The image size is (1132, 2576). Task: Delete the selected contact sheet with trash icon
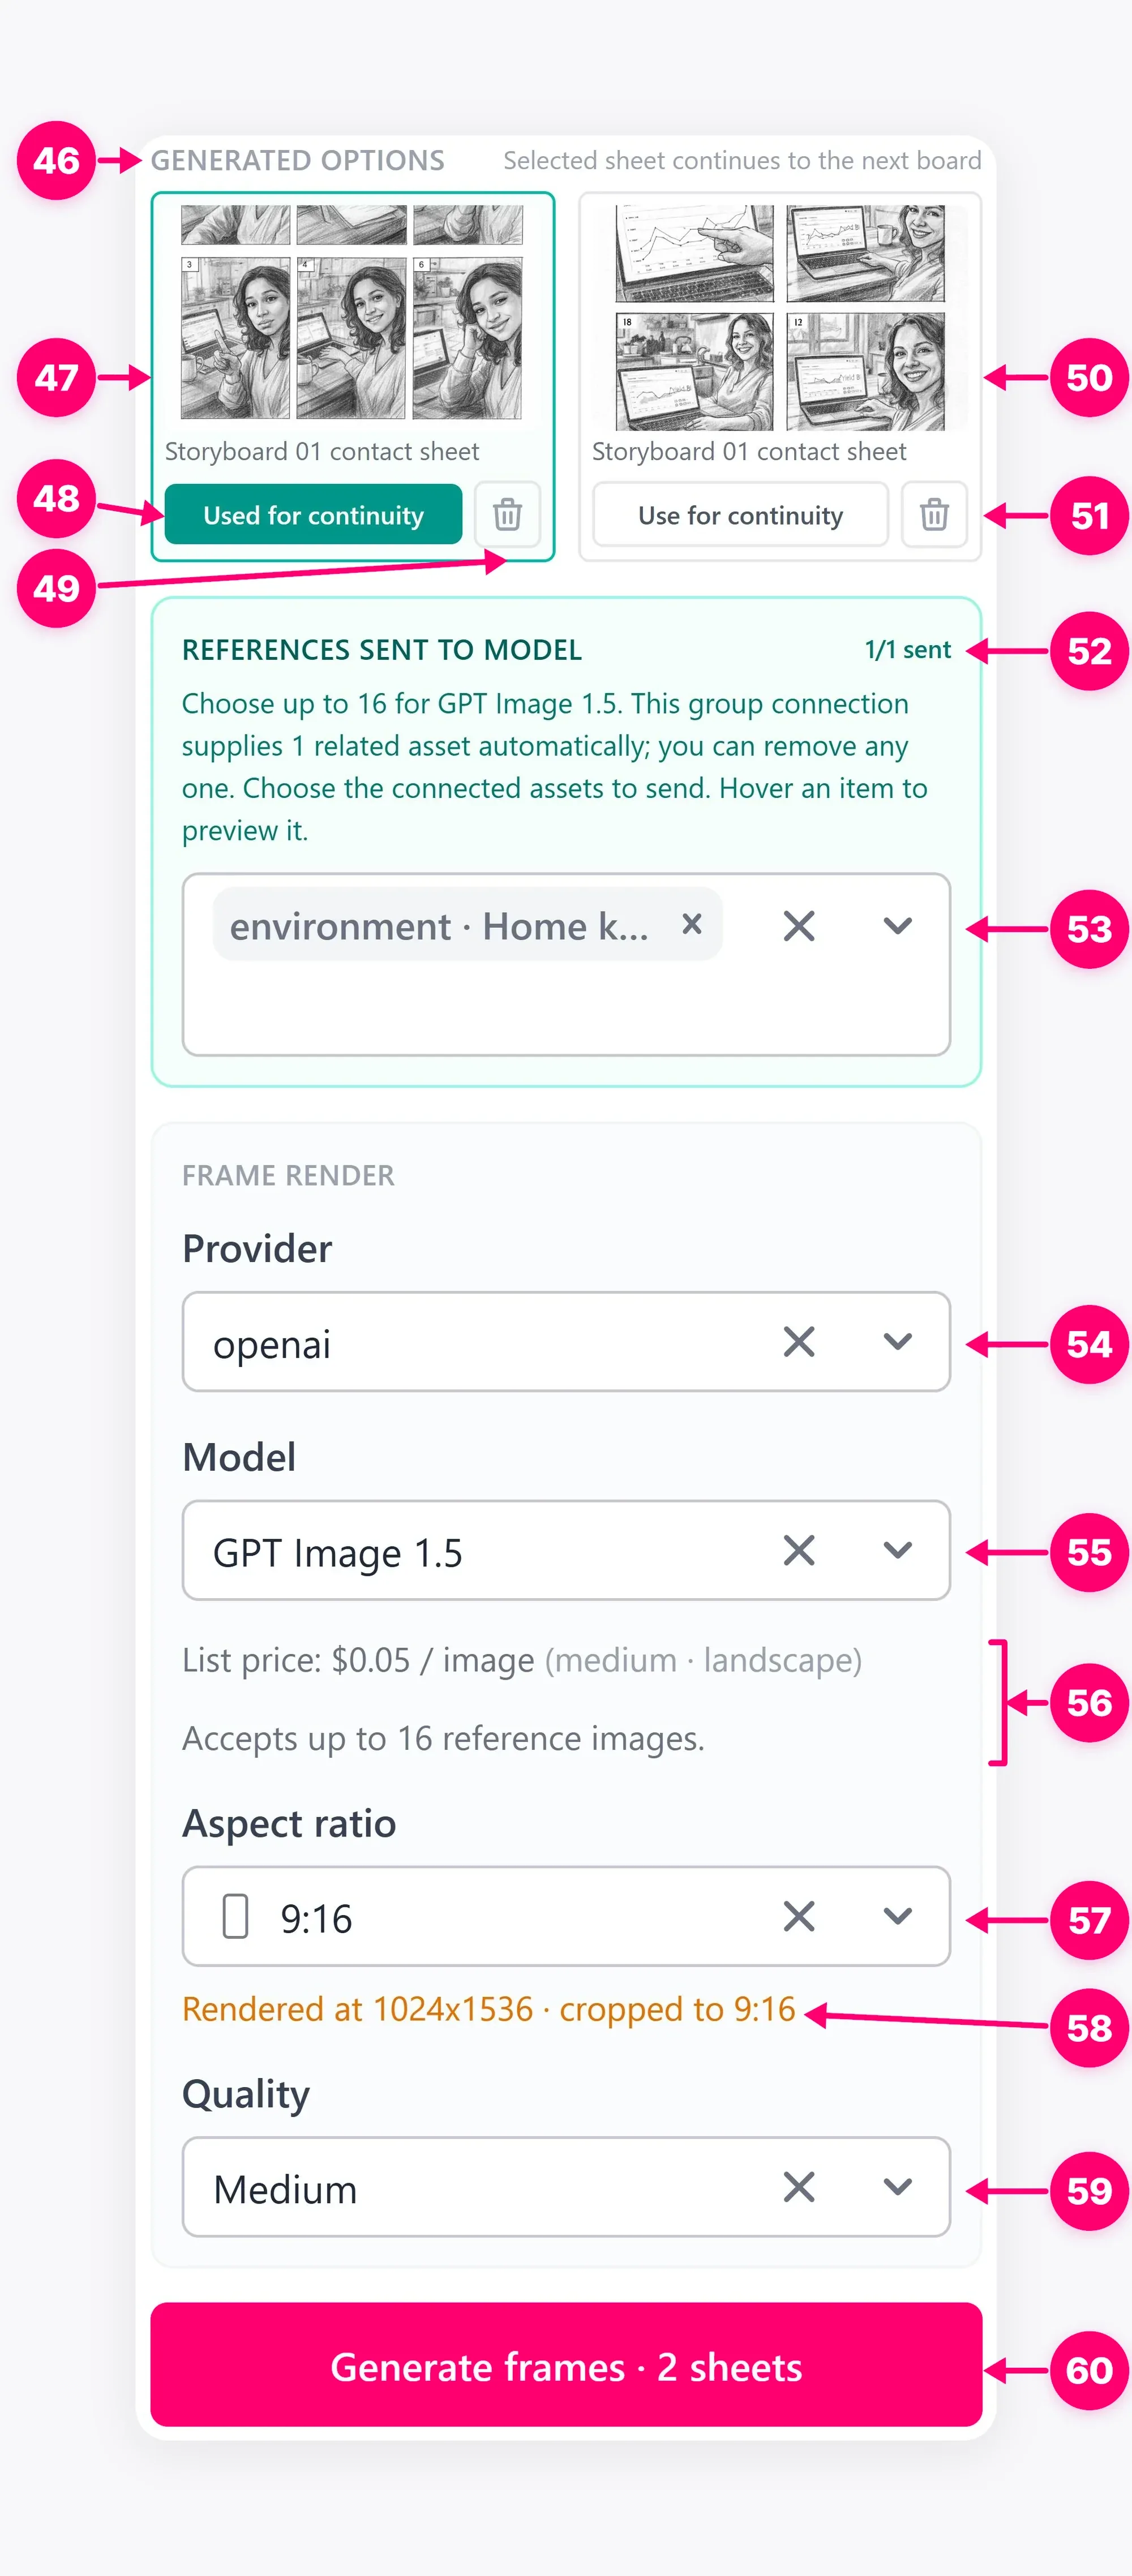(x=507, y=514)
